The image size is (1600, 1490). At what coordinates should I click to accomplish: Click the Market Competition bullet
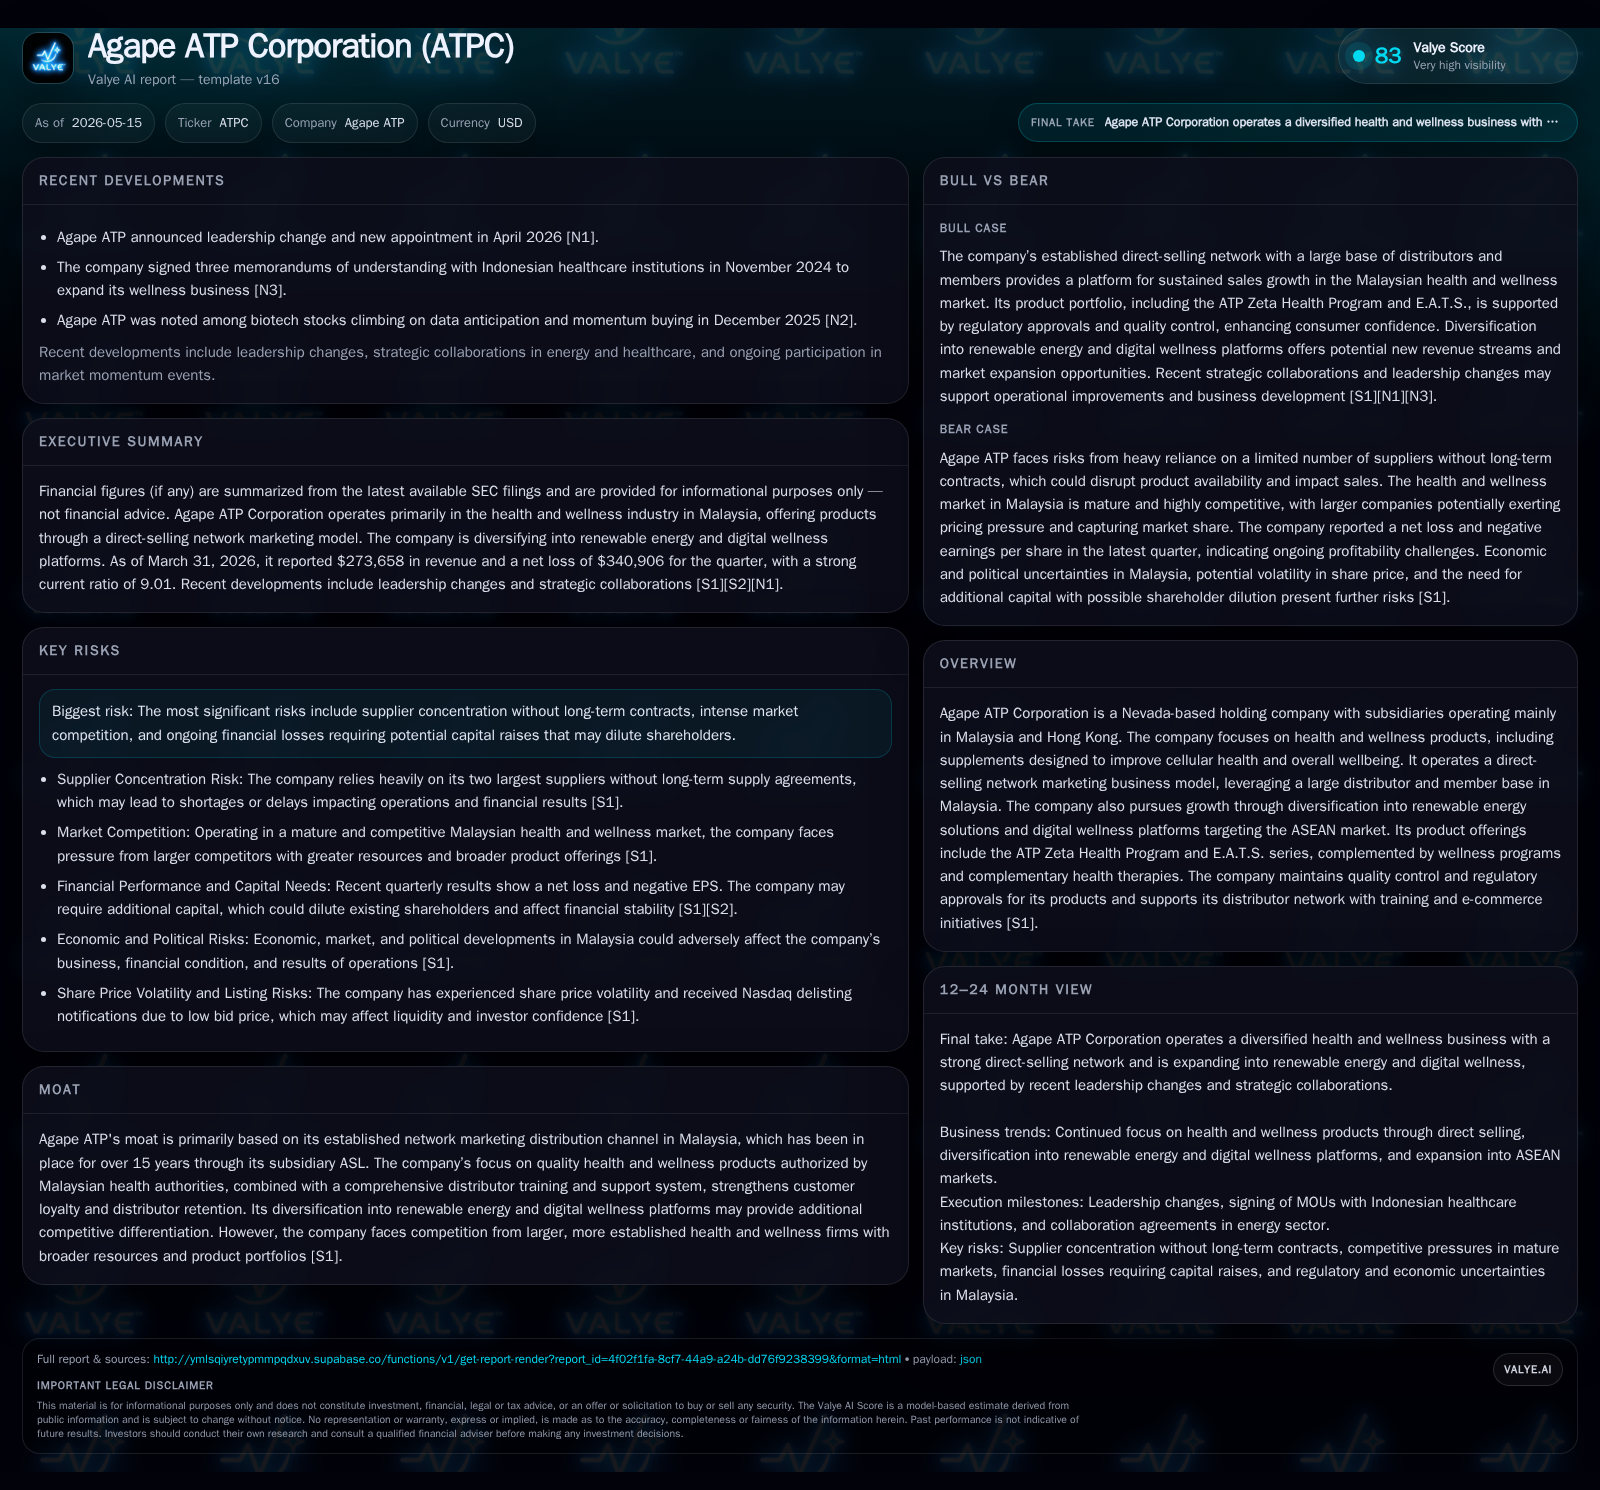coord(446,844)
